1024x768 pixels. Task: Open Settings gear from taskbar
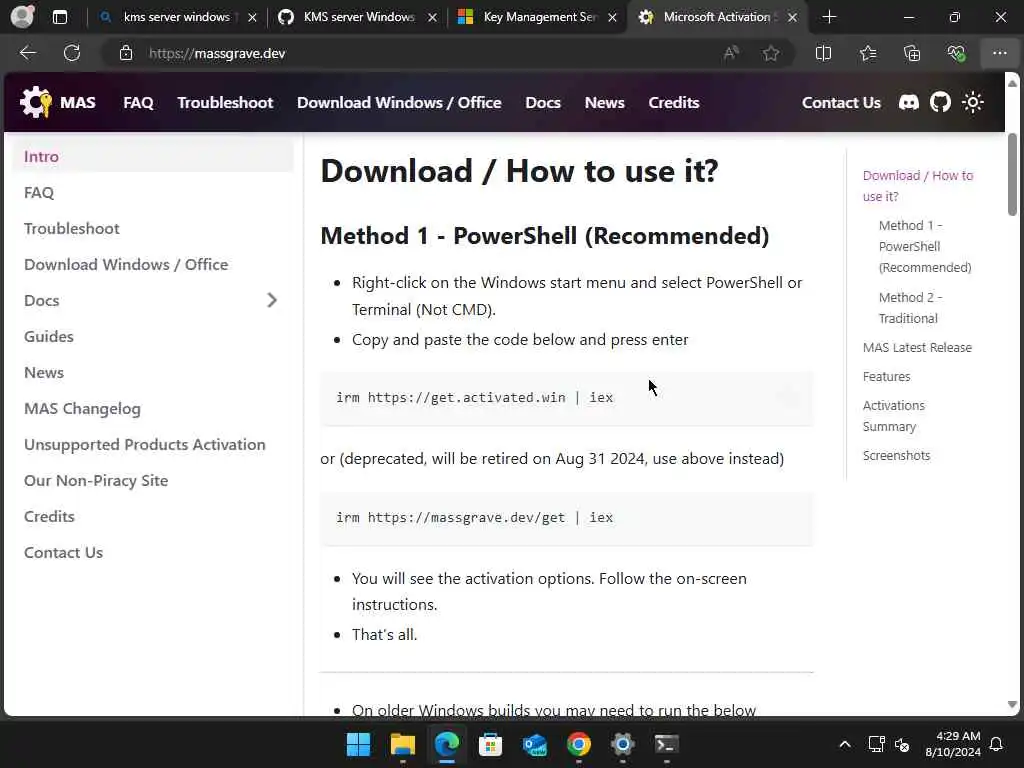(x=623, y=744)
